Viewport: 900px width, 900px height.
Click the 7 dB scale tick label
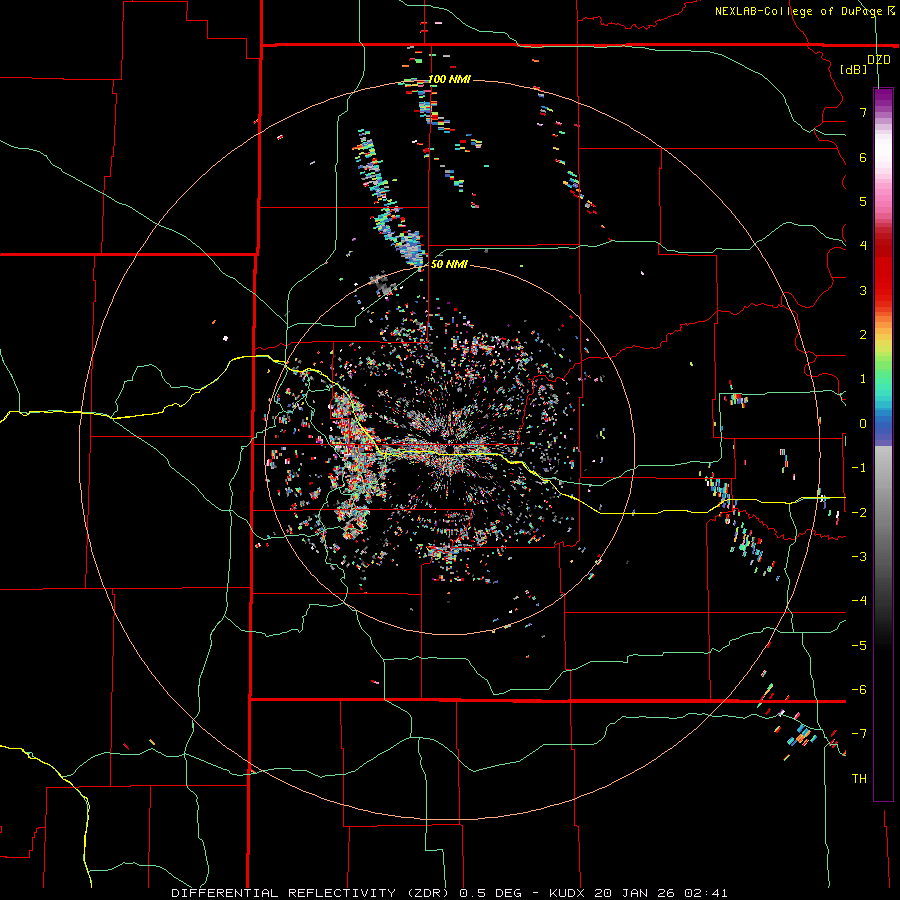(x=863, y=112)
